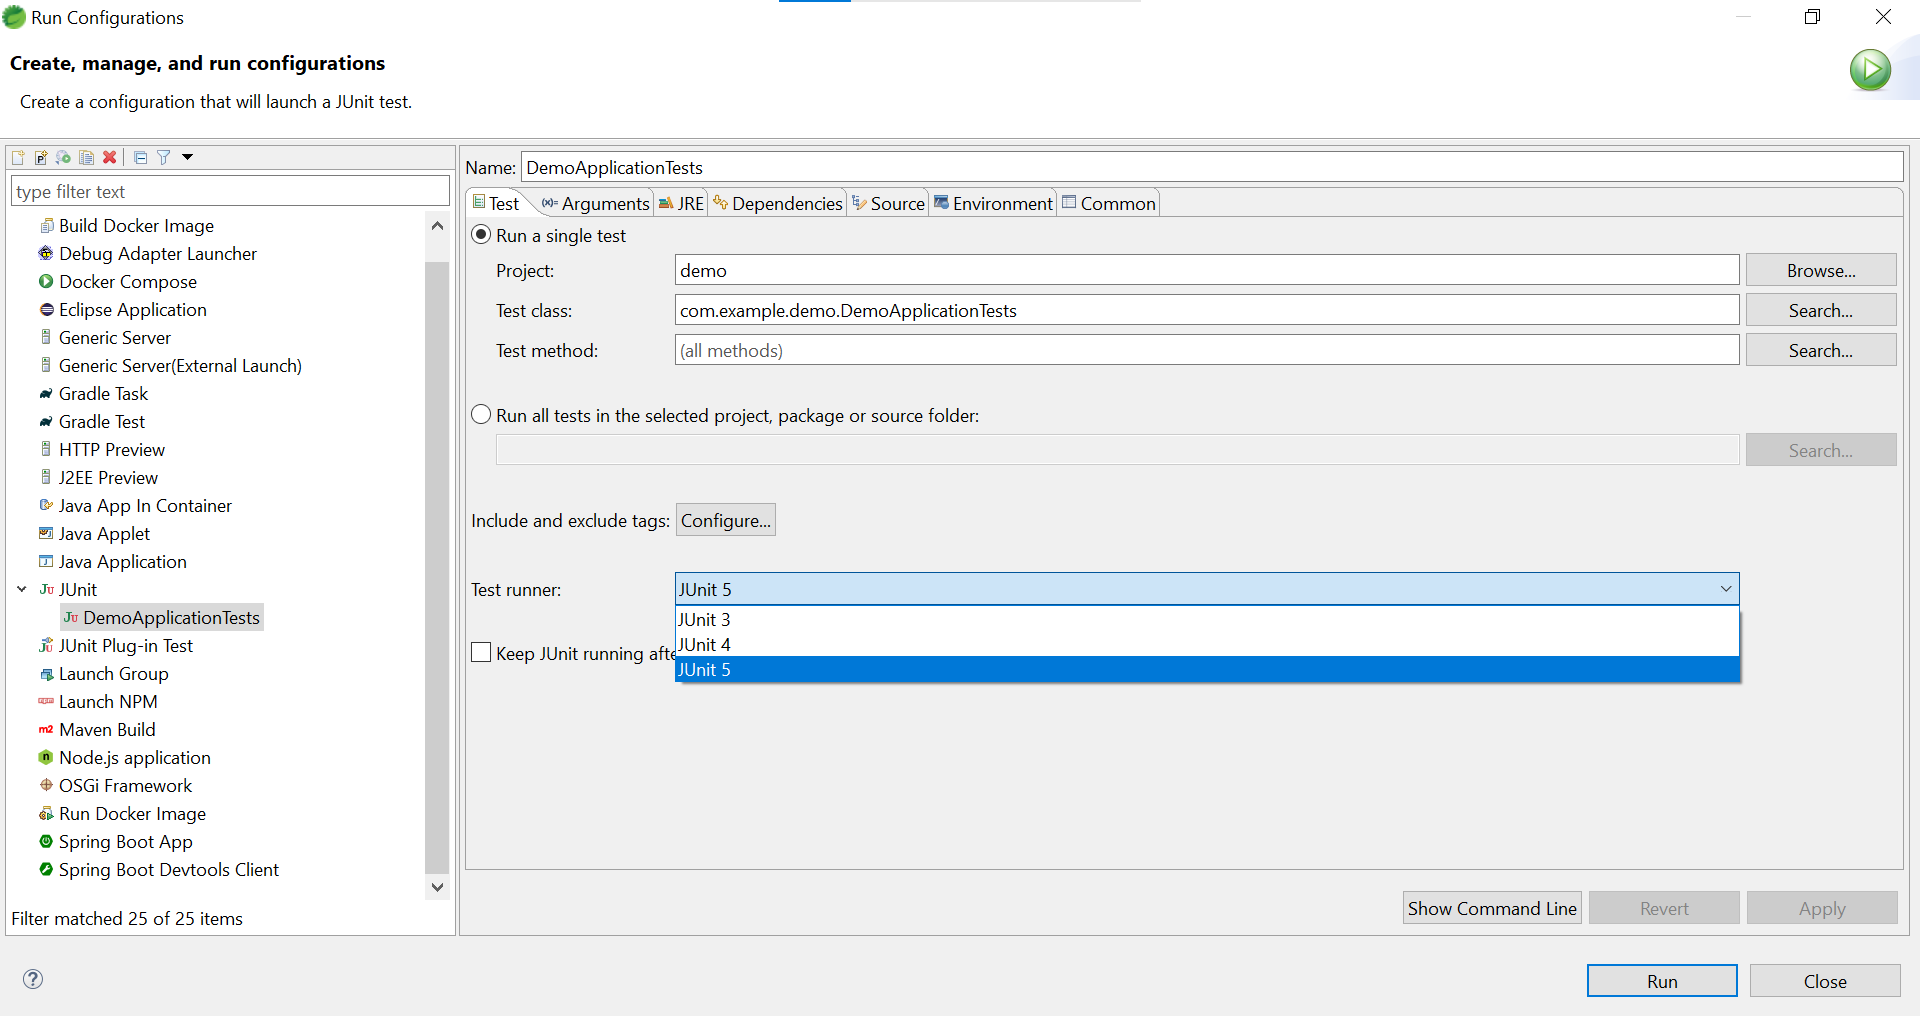
Task: Open the Arguments tab
Action: [596, 203]
